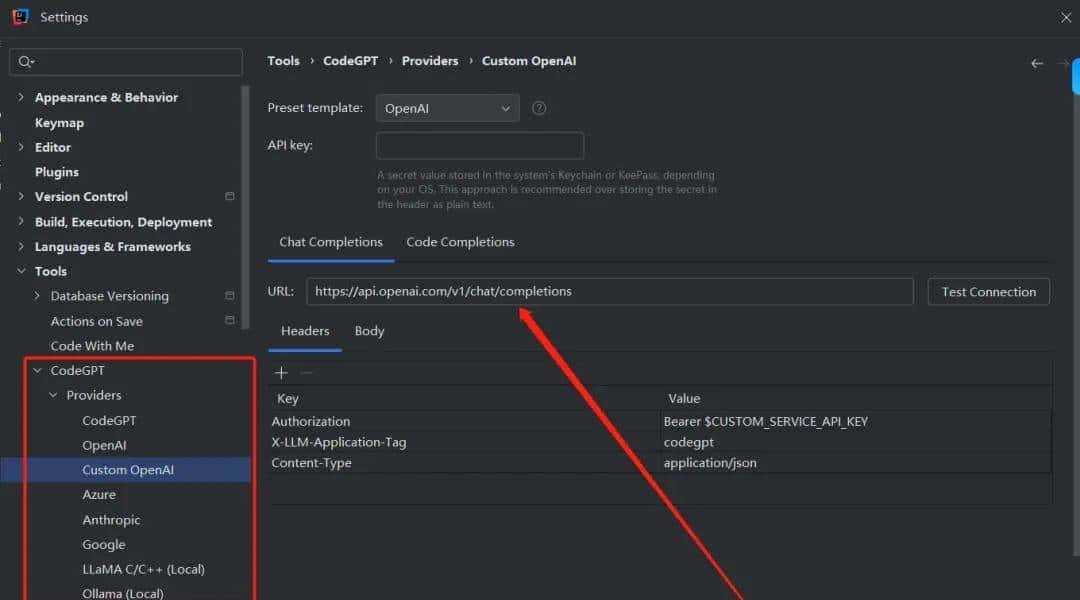This screenshot has height=600, width=1080.
Task: Focus the settings search box
Action: [126, 62]
